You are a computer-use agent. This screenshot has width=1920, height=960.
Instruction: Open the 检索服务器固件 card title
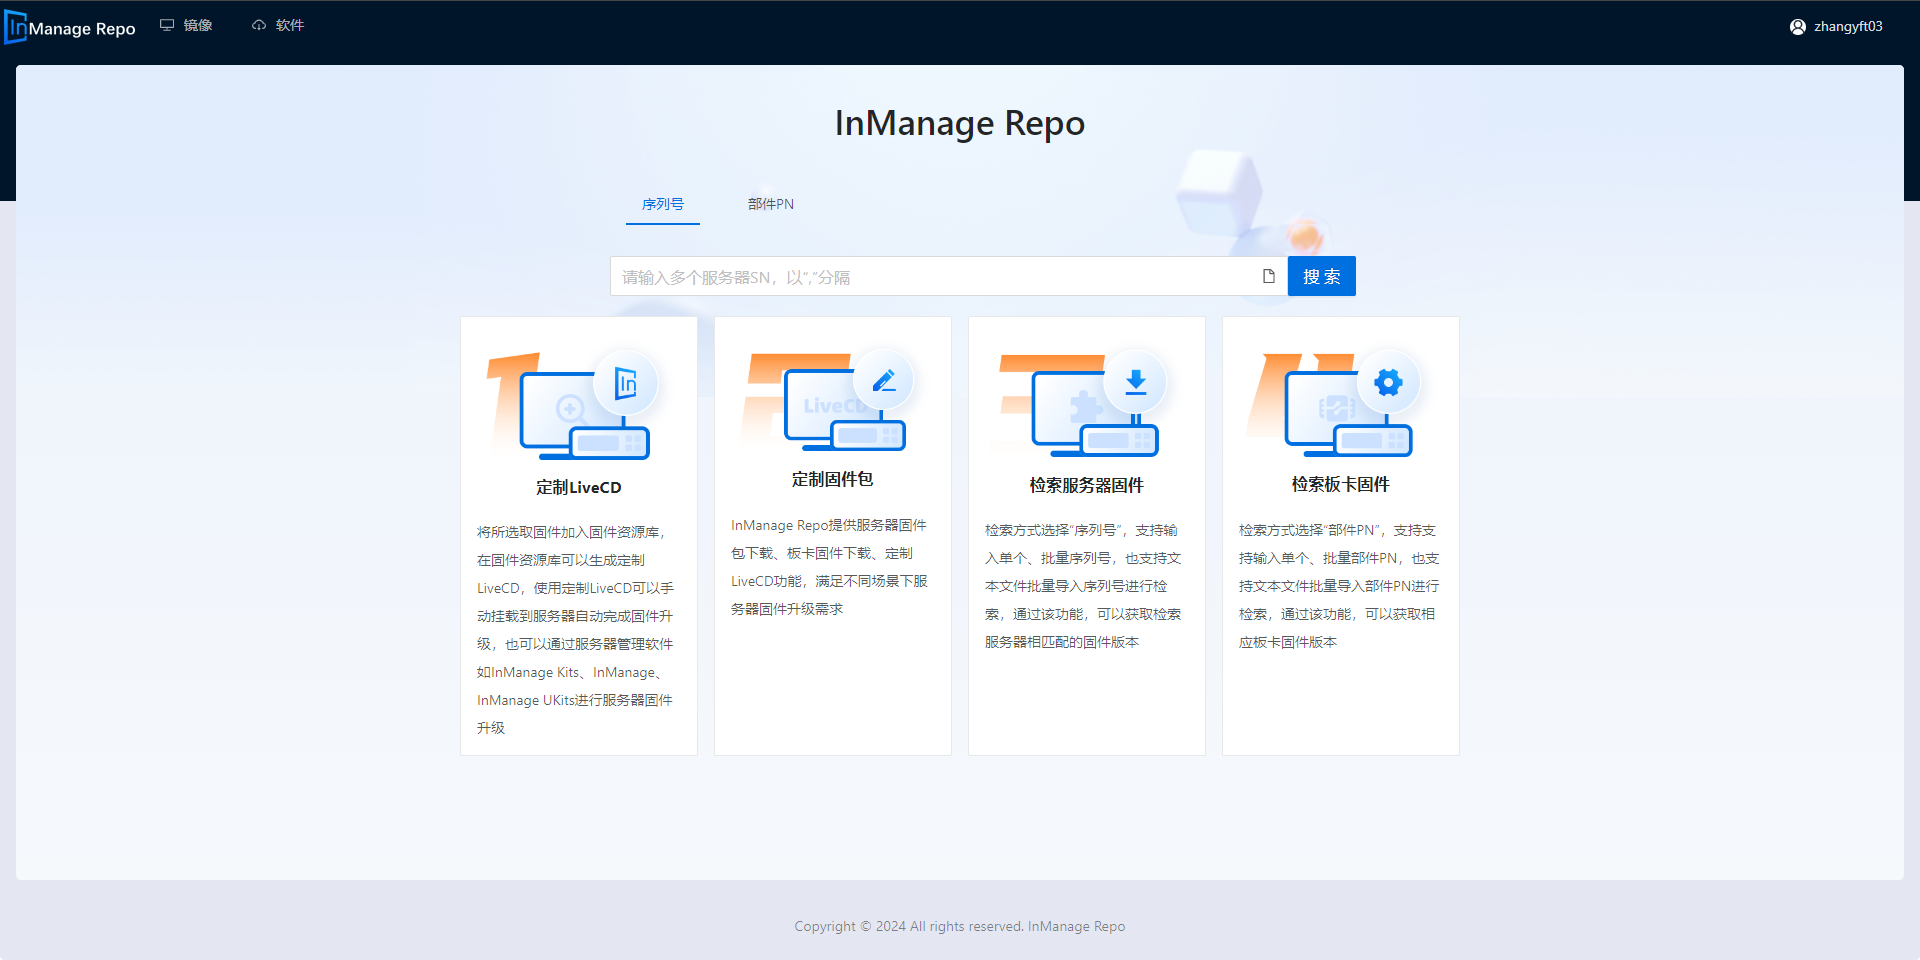point(1086,485)
